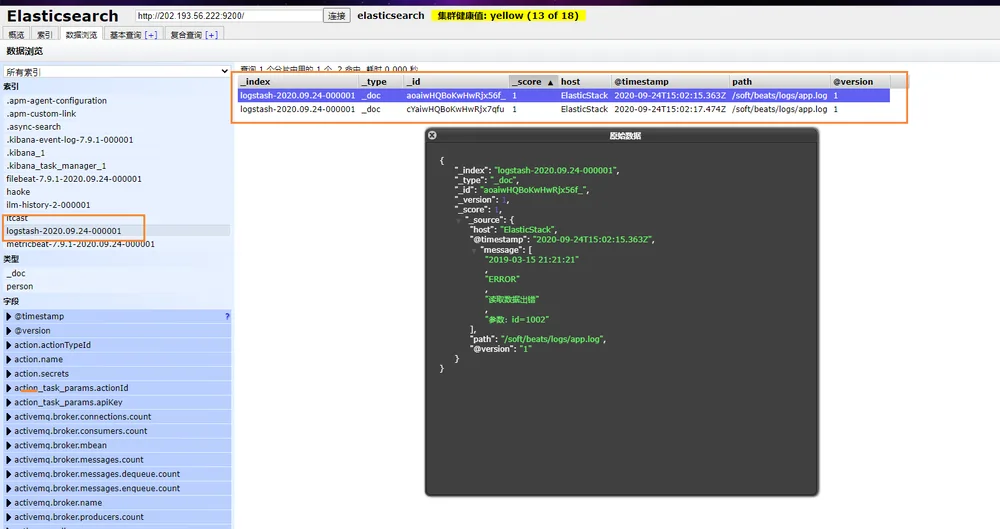Open the all-indices dropdown
Viewport: 1000px width, 529px height.
click(x=117, y=71)
